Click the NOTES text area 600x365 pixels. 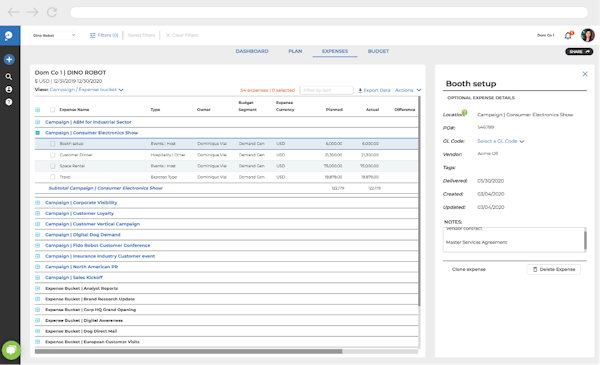[x=514, y=240]
